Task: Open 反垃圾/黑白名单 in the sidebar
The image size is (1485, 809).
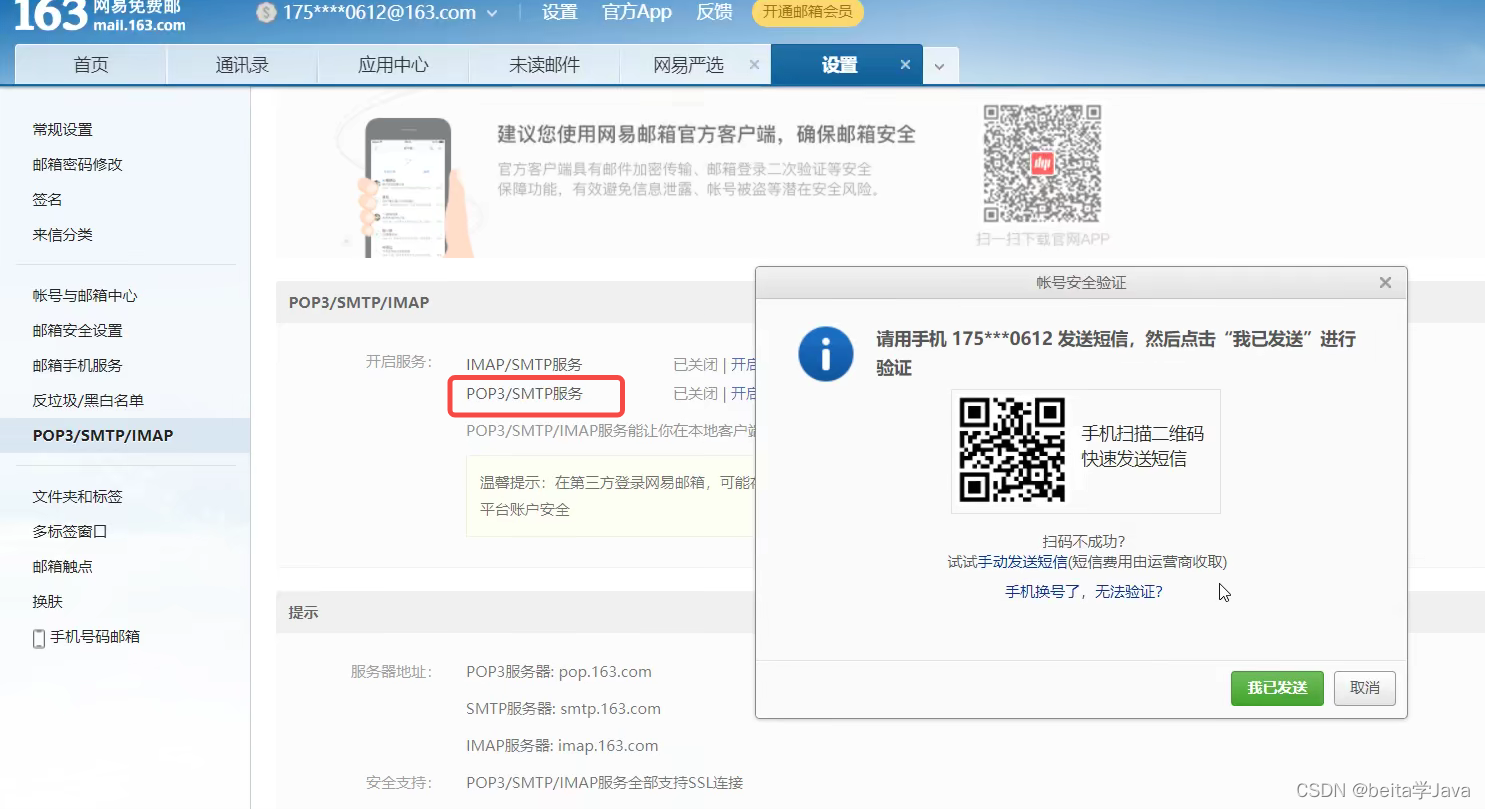Action: pyautogui.click(x=88, y=400)
